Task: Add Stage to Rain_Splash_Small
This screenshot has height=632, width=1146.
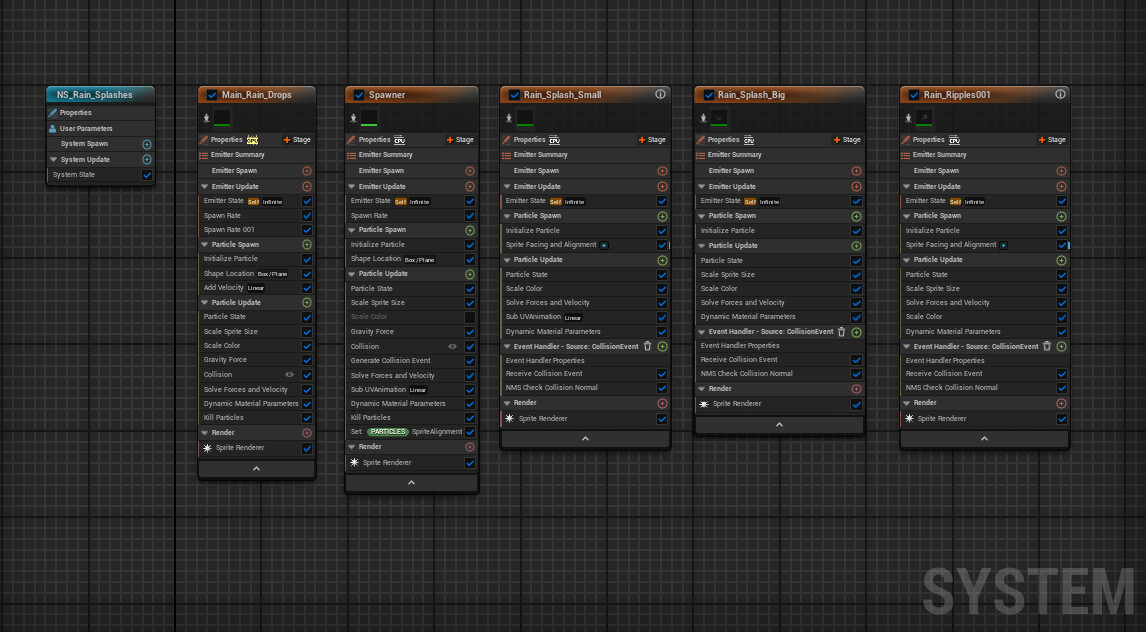Action: 653,140
